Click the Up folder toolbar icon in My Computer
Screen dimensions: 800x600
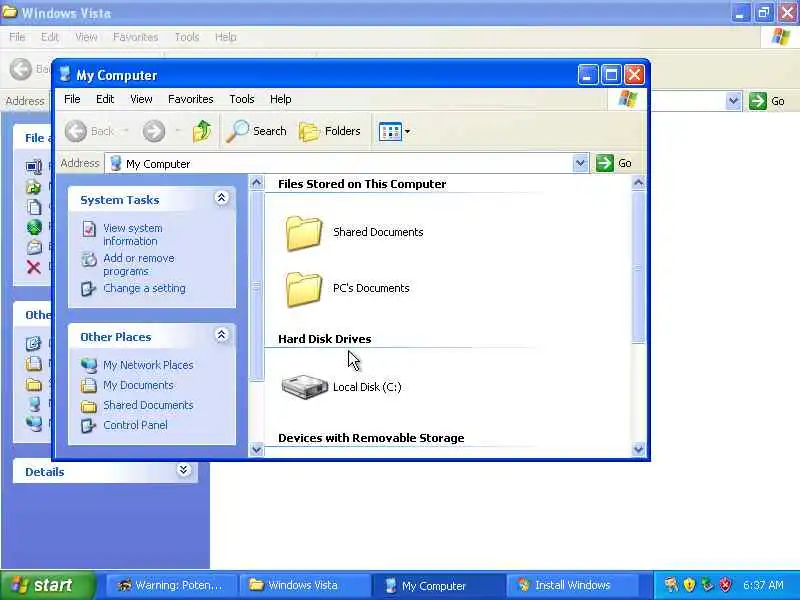click(x=202, y=131)
